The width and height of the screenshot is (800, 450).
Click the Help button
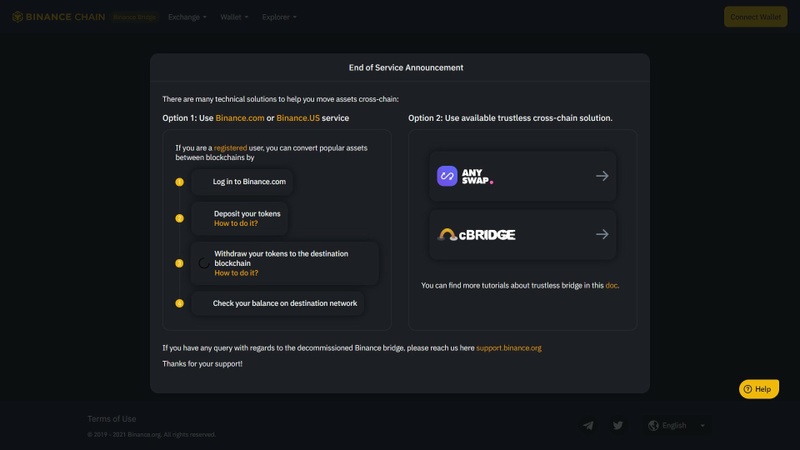(759, 389)
